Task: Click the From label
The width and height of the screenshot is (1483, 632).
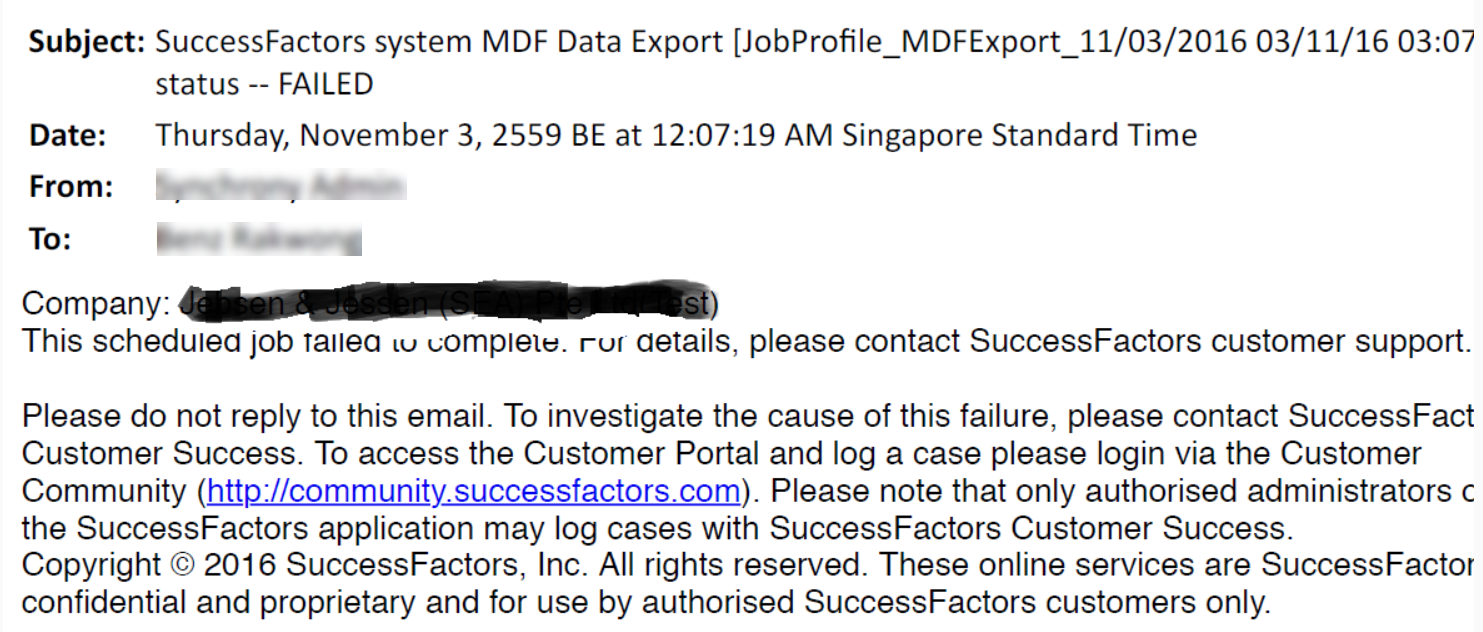Action: 71,187
